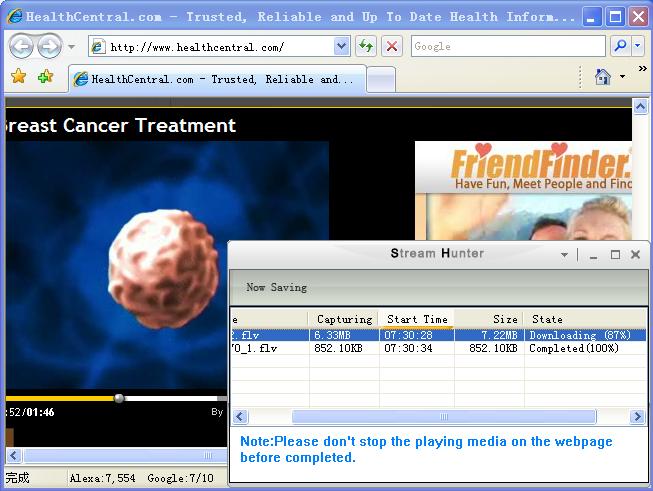This screenshot has width=653, height=491.
Task: Open the Stream Hunter title menu arrow
Action: [564, 254]
